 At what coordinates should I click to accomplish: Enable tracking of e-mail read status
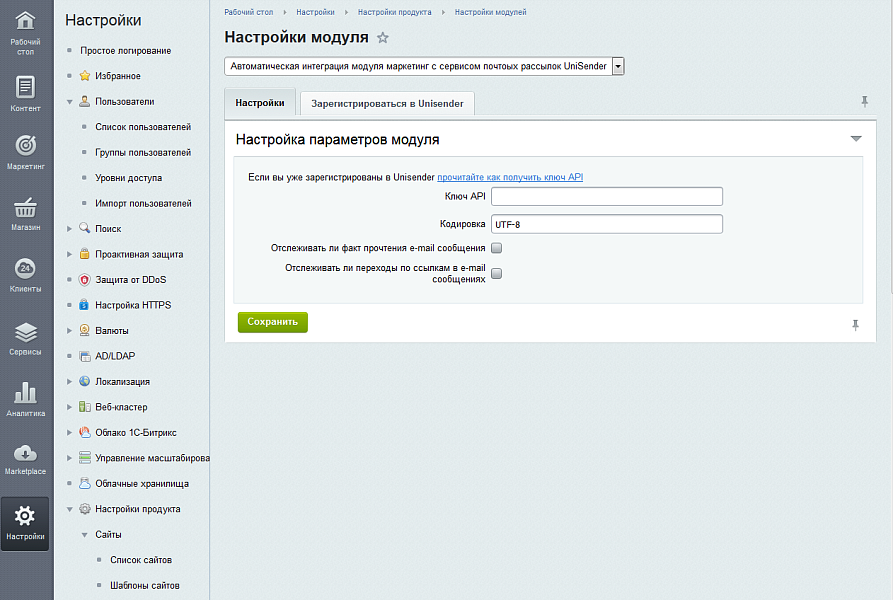(x=496, y=248)
